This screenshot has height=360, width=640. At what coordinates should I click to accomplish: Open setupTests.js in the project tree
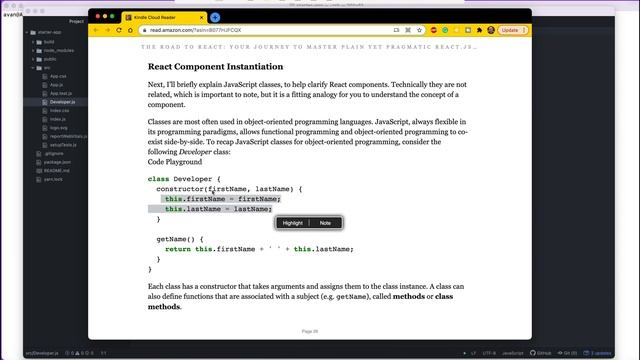63,145
